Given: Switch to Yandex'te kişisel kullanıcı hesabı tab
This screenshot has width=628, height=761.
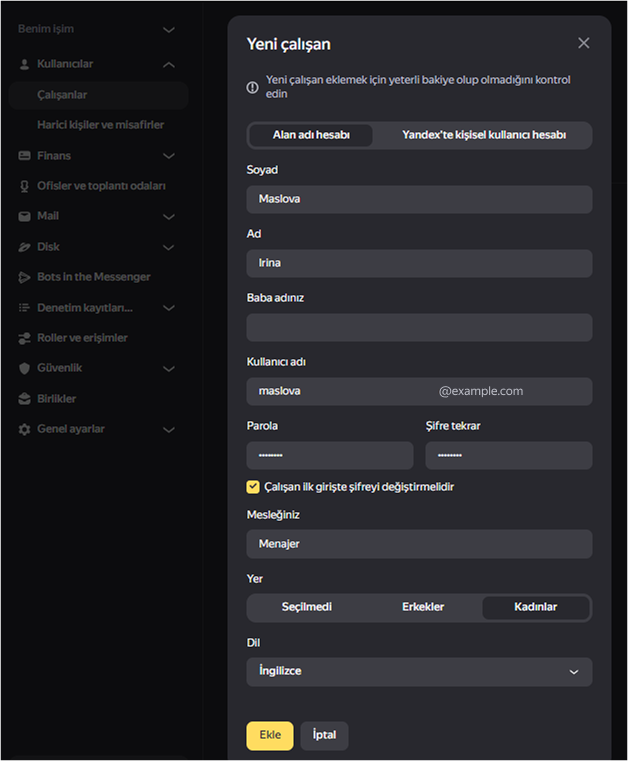Looking at the screenshot, I should (x=483, y=135).
